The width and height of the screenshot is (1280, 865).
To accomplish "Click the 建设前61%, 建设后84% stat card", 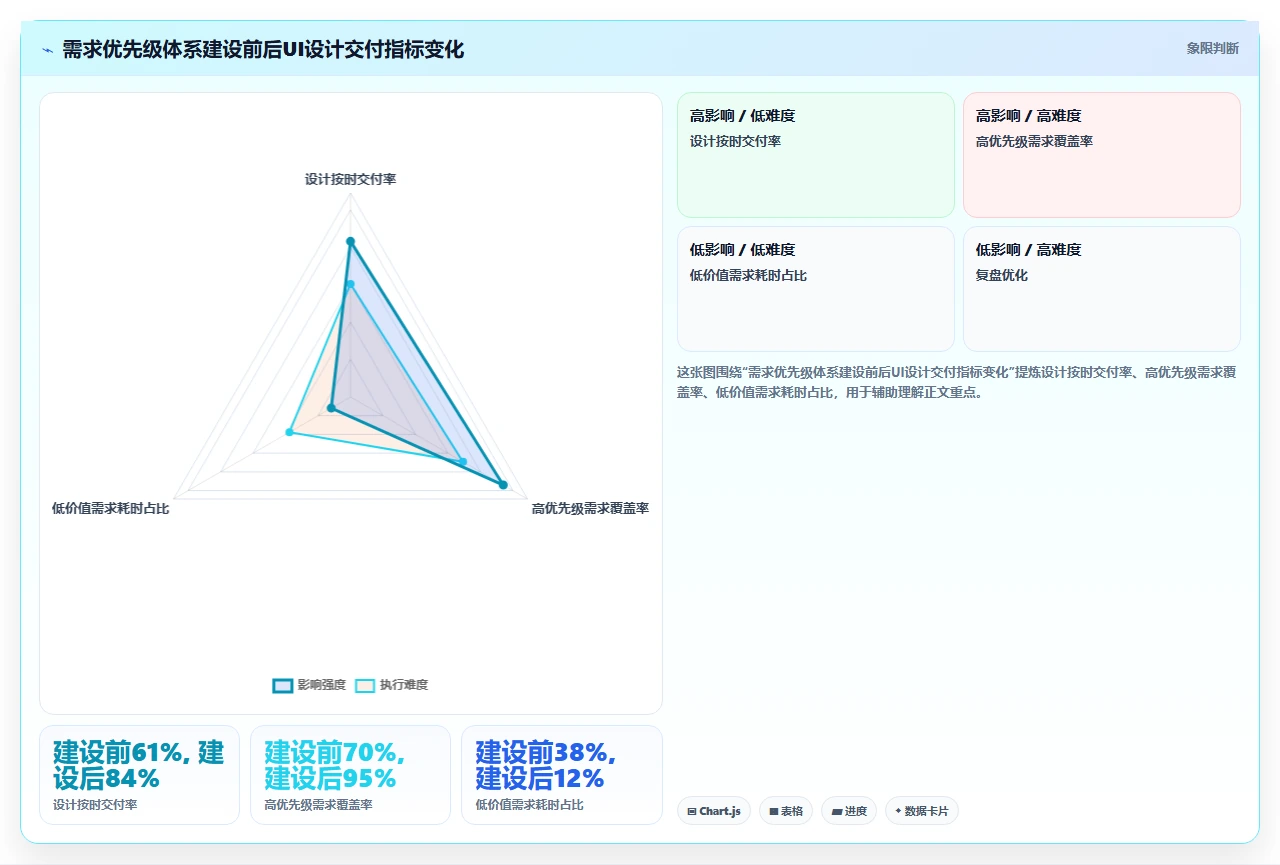I will click(139, 775).
